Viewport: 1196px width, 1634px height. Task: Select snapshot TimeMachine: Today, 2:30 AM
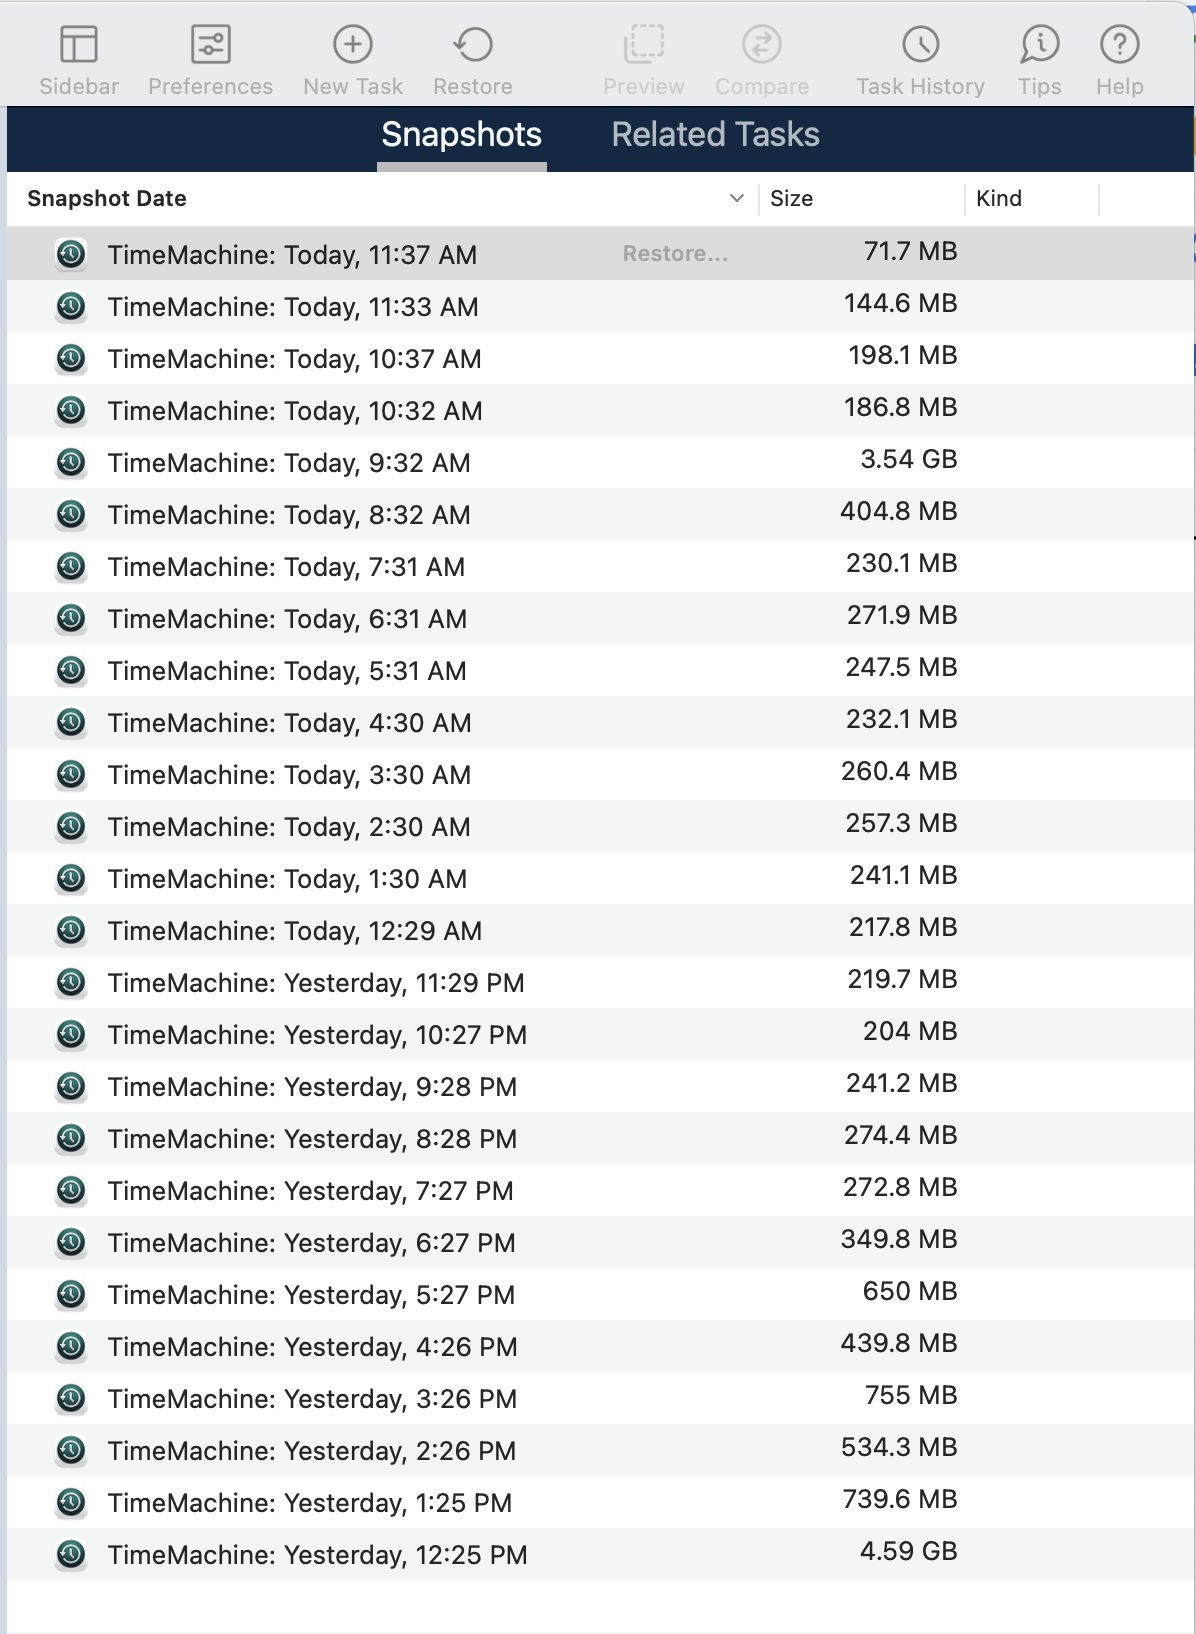[601, 826]
